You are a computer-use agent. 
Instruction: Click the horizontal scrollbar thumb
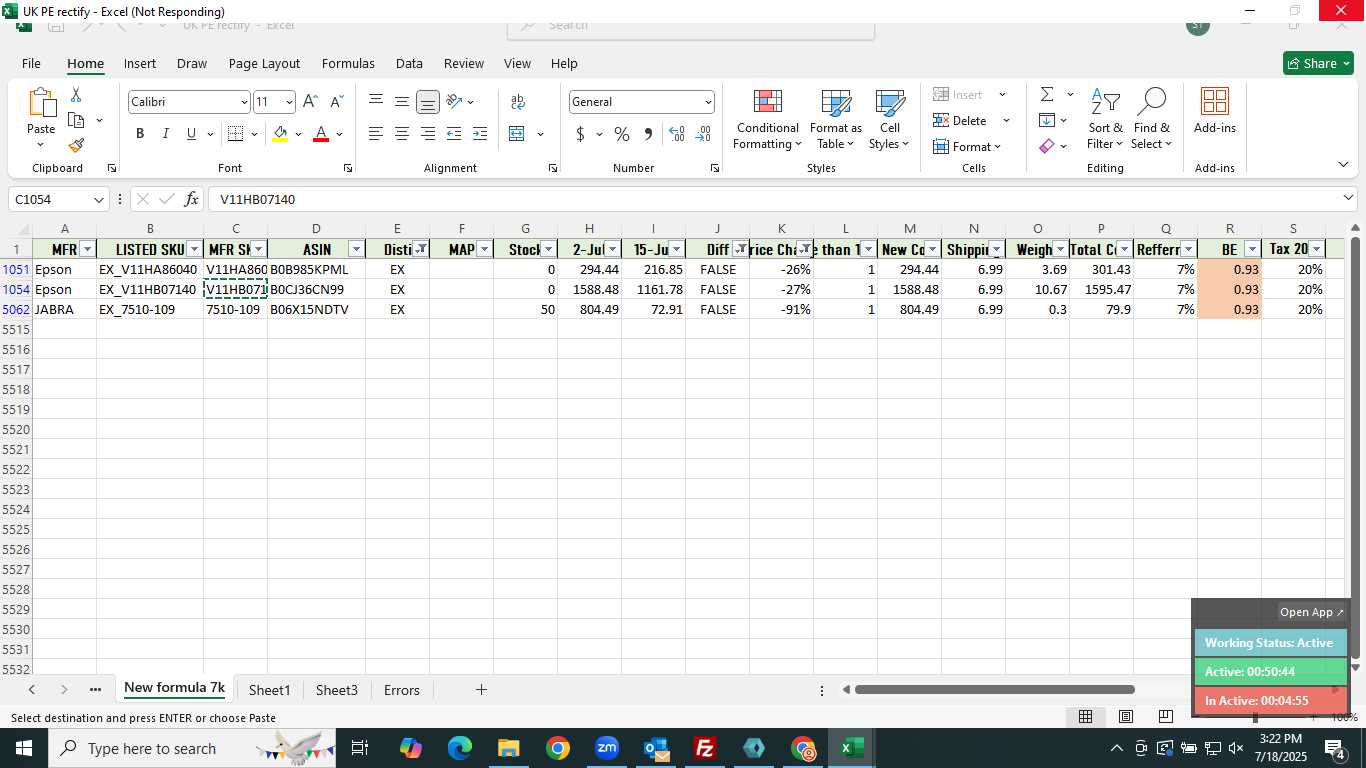coord(995,689)
